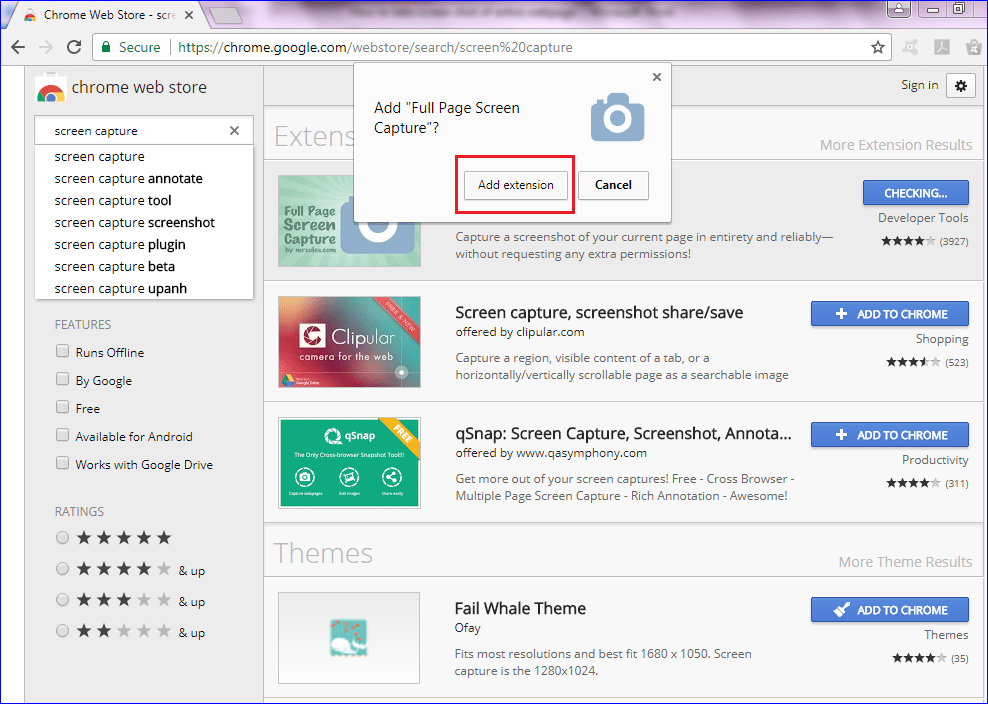Click the Chrome Web Store logo
This screenshot has width=988, height=704.
51,88
